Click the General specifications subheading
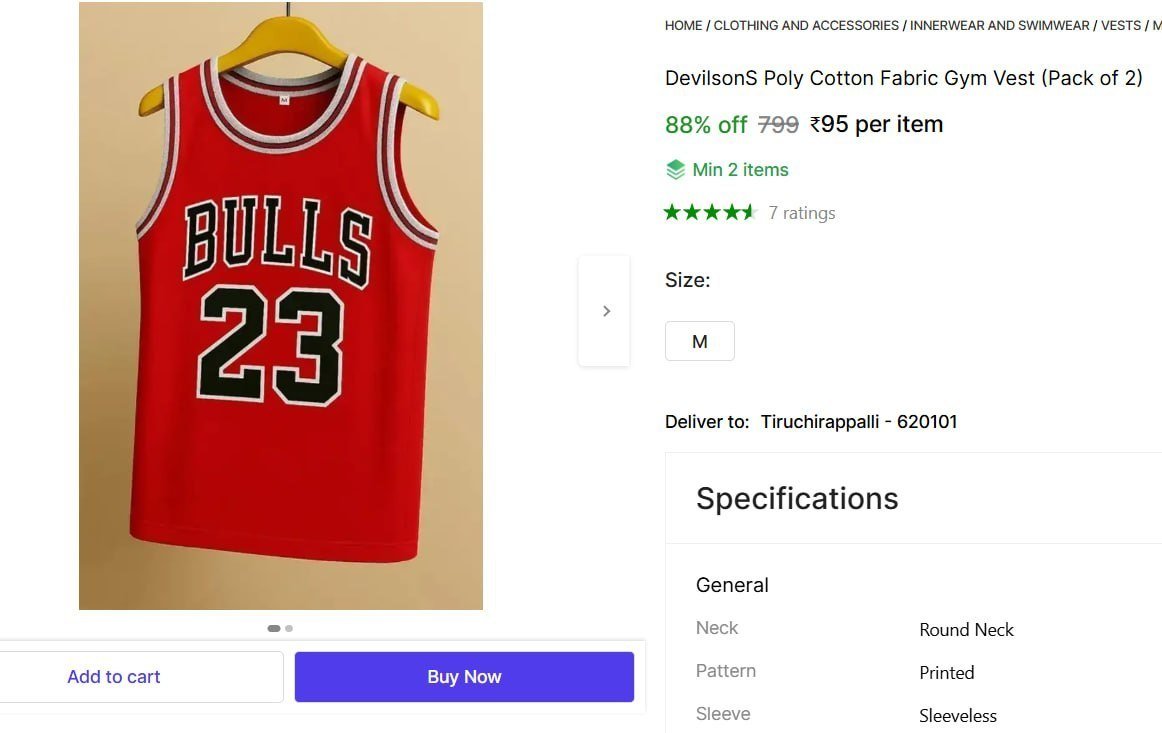Image resolution: width=1162 pixels, height=733 pixels. (732, 585)
